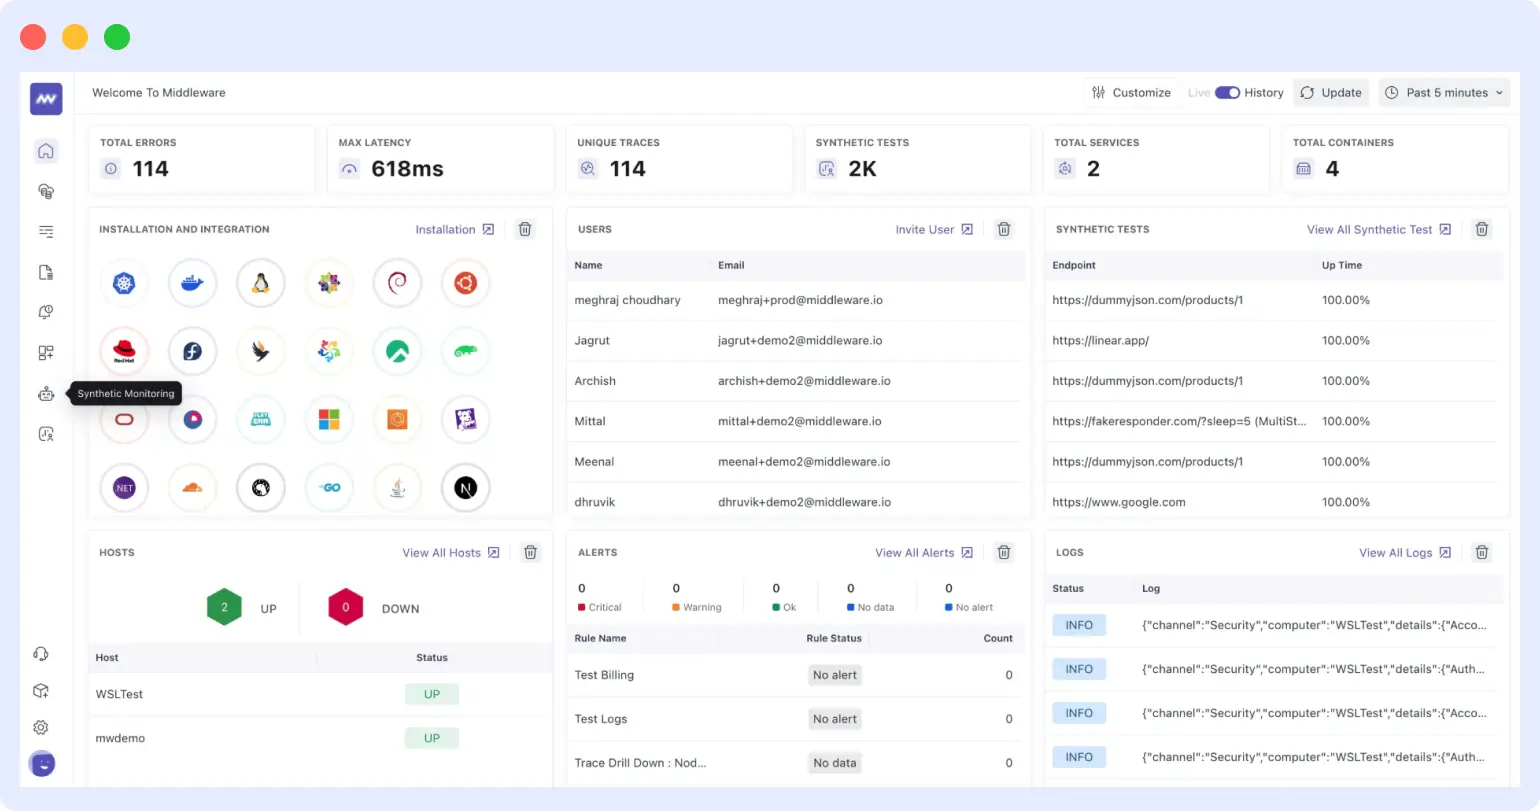Image resolution: width=1540 pixels, height=811 pixels.
Task: Select the Go language integration icon
Action: (329, 488)
